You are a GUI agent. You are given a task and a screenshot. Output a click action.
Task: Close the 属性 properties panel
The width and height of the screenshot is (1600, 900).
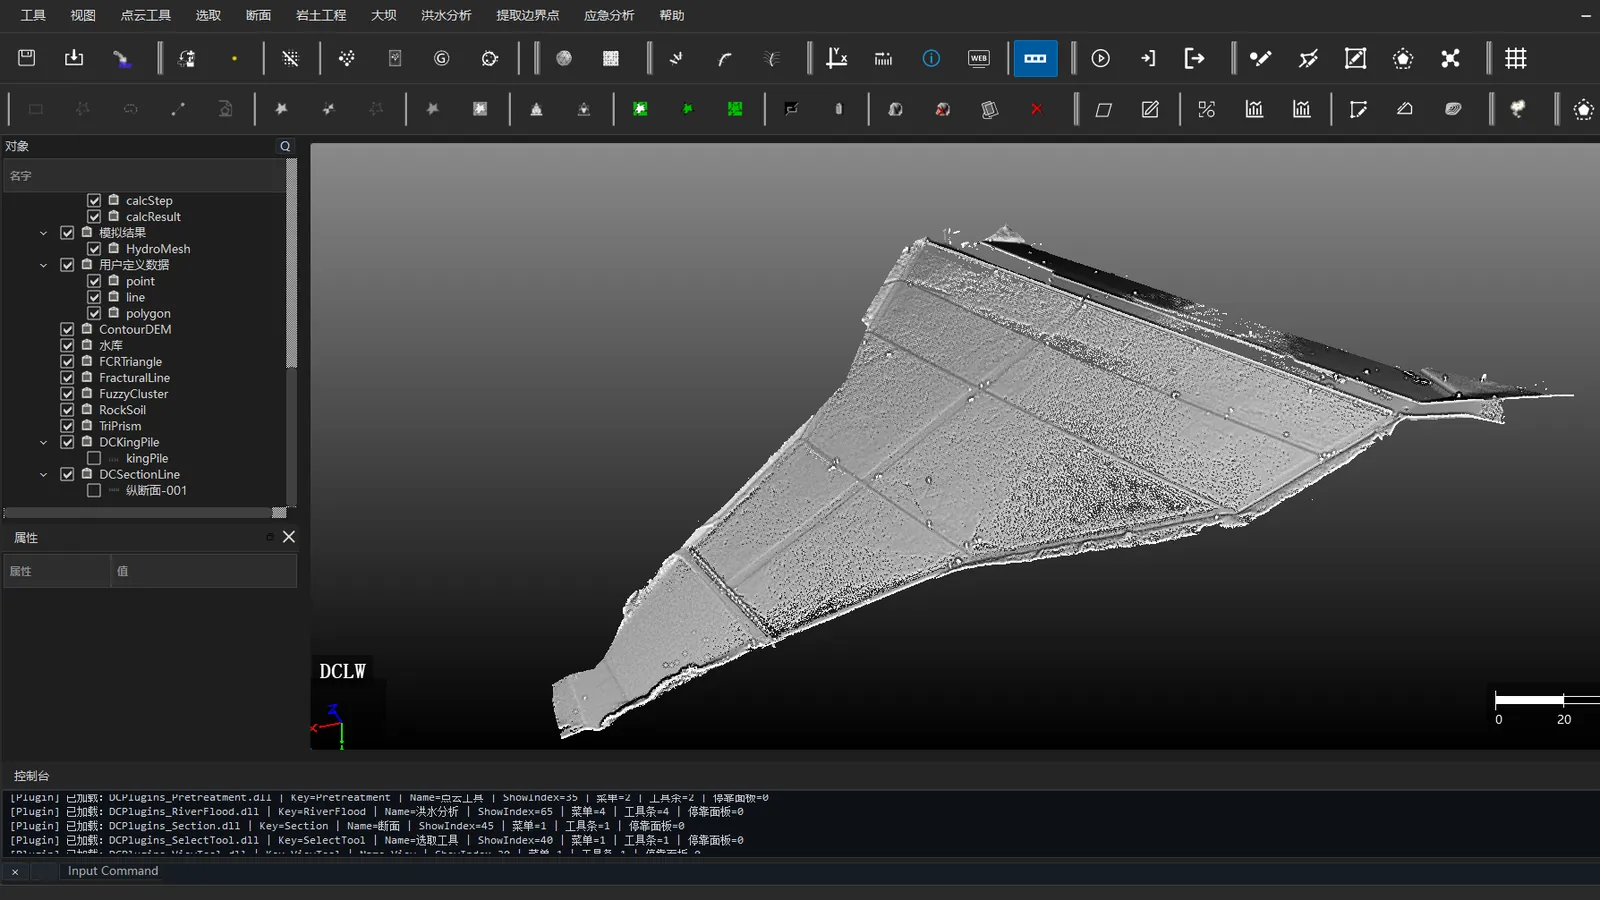coord(289,537)
